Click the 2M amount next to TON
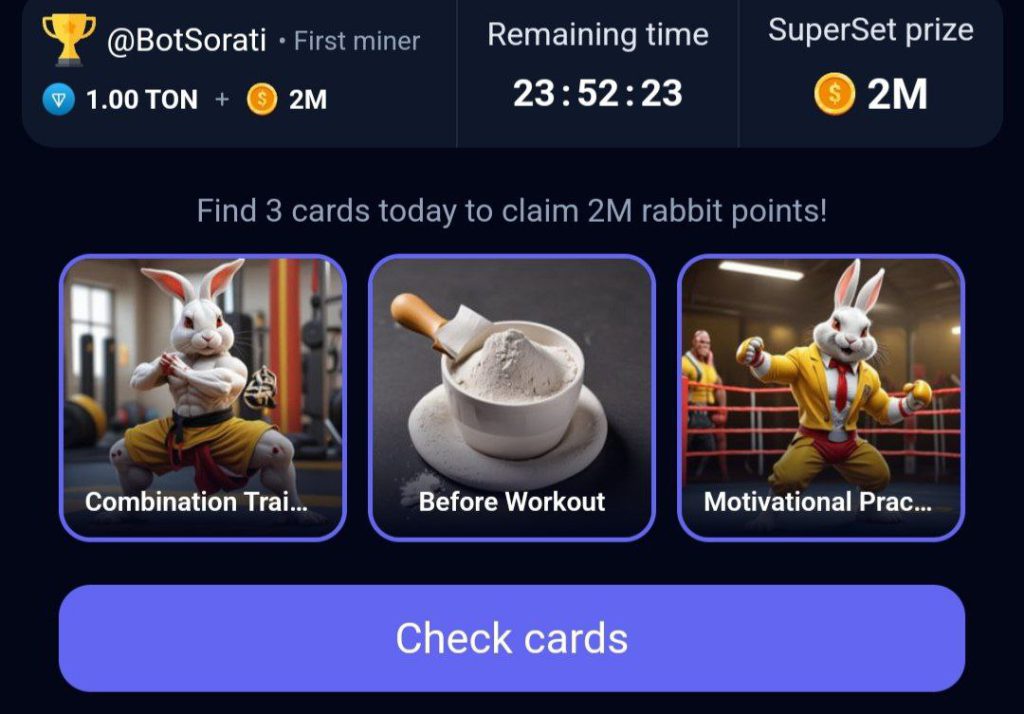Viewport: 1024px width, 714px height. click(x=308, y=100)
